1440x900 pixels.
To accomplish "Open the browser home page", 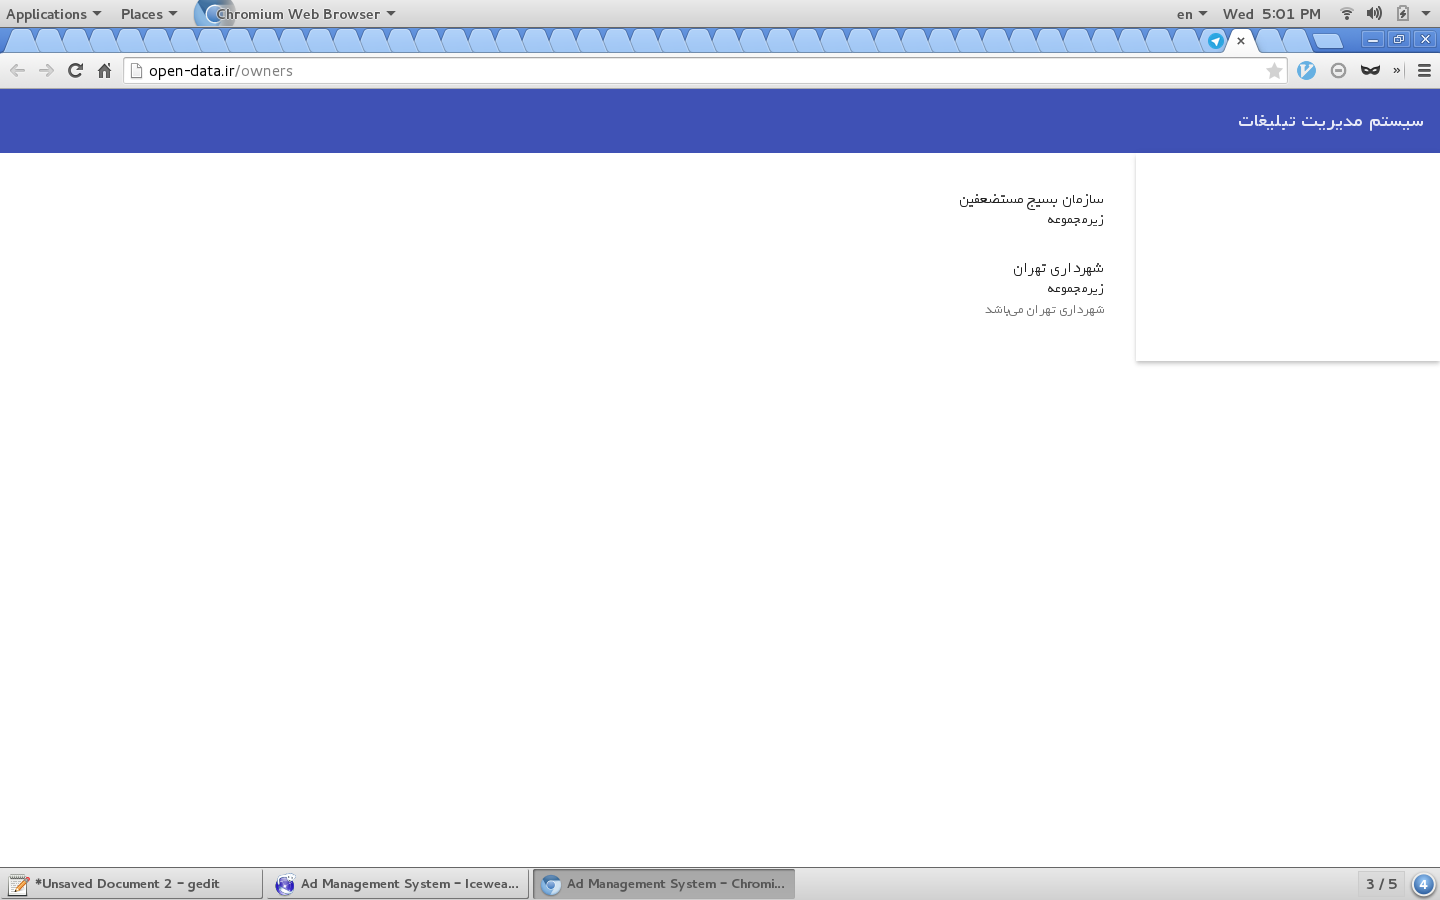I will pos(104,70).
